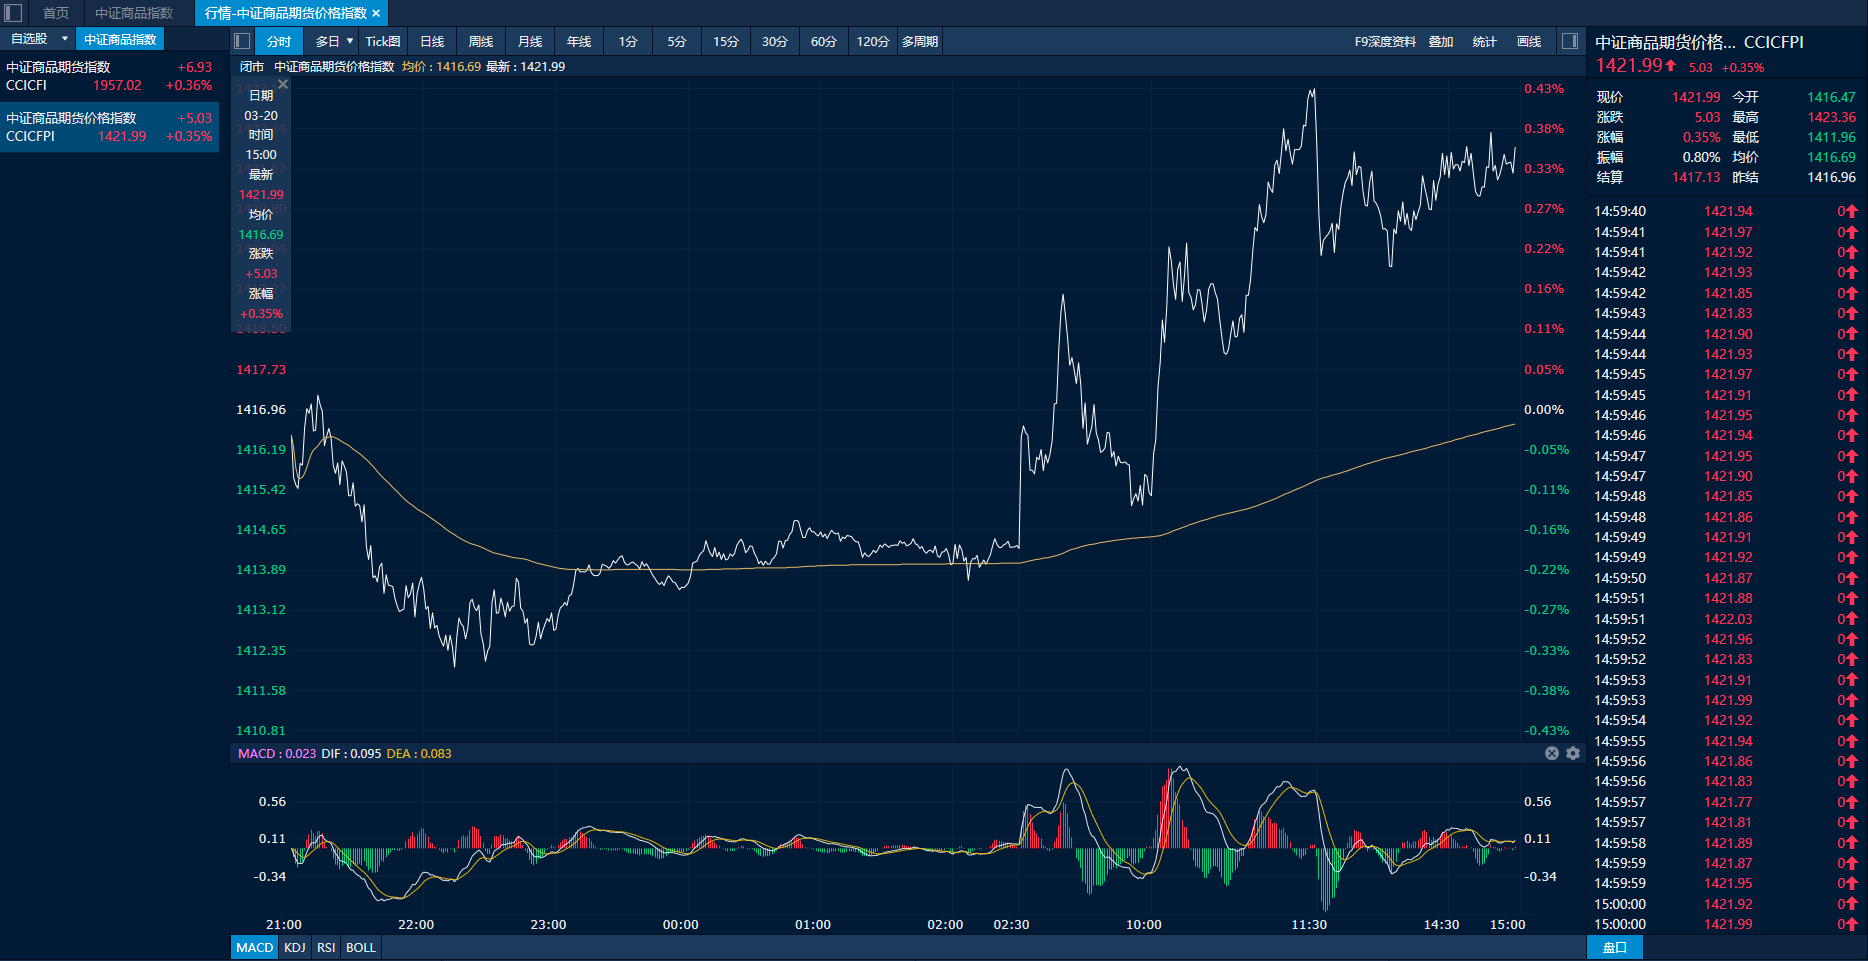Click the 今开 1416.47 quote value
This screenshot has width=1868, height=961.
[x=1831, y=97]
